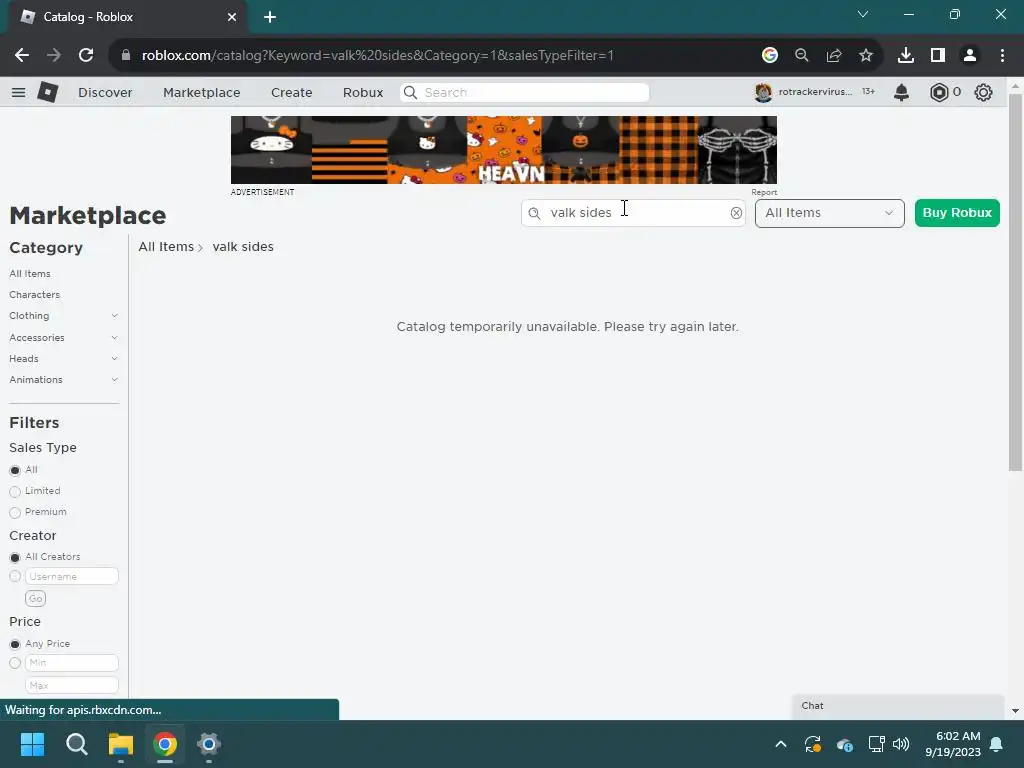The image size is (1024, 768).
Task: Open the Roblox hamburger navigation menu
Action: pyautogui.click(x=18, y=92)
